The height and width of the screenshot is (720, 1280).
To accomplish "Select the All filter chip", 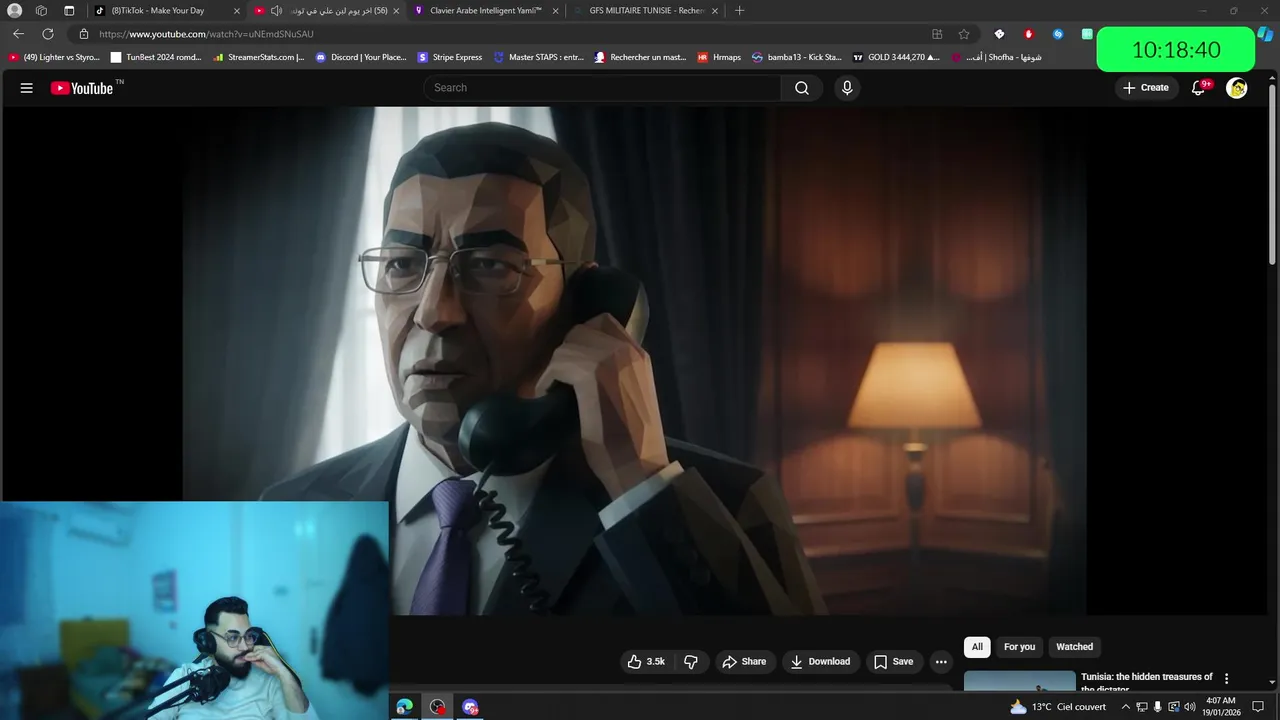I will (977, 647).
